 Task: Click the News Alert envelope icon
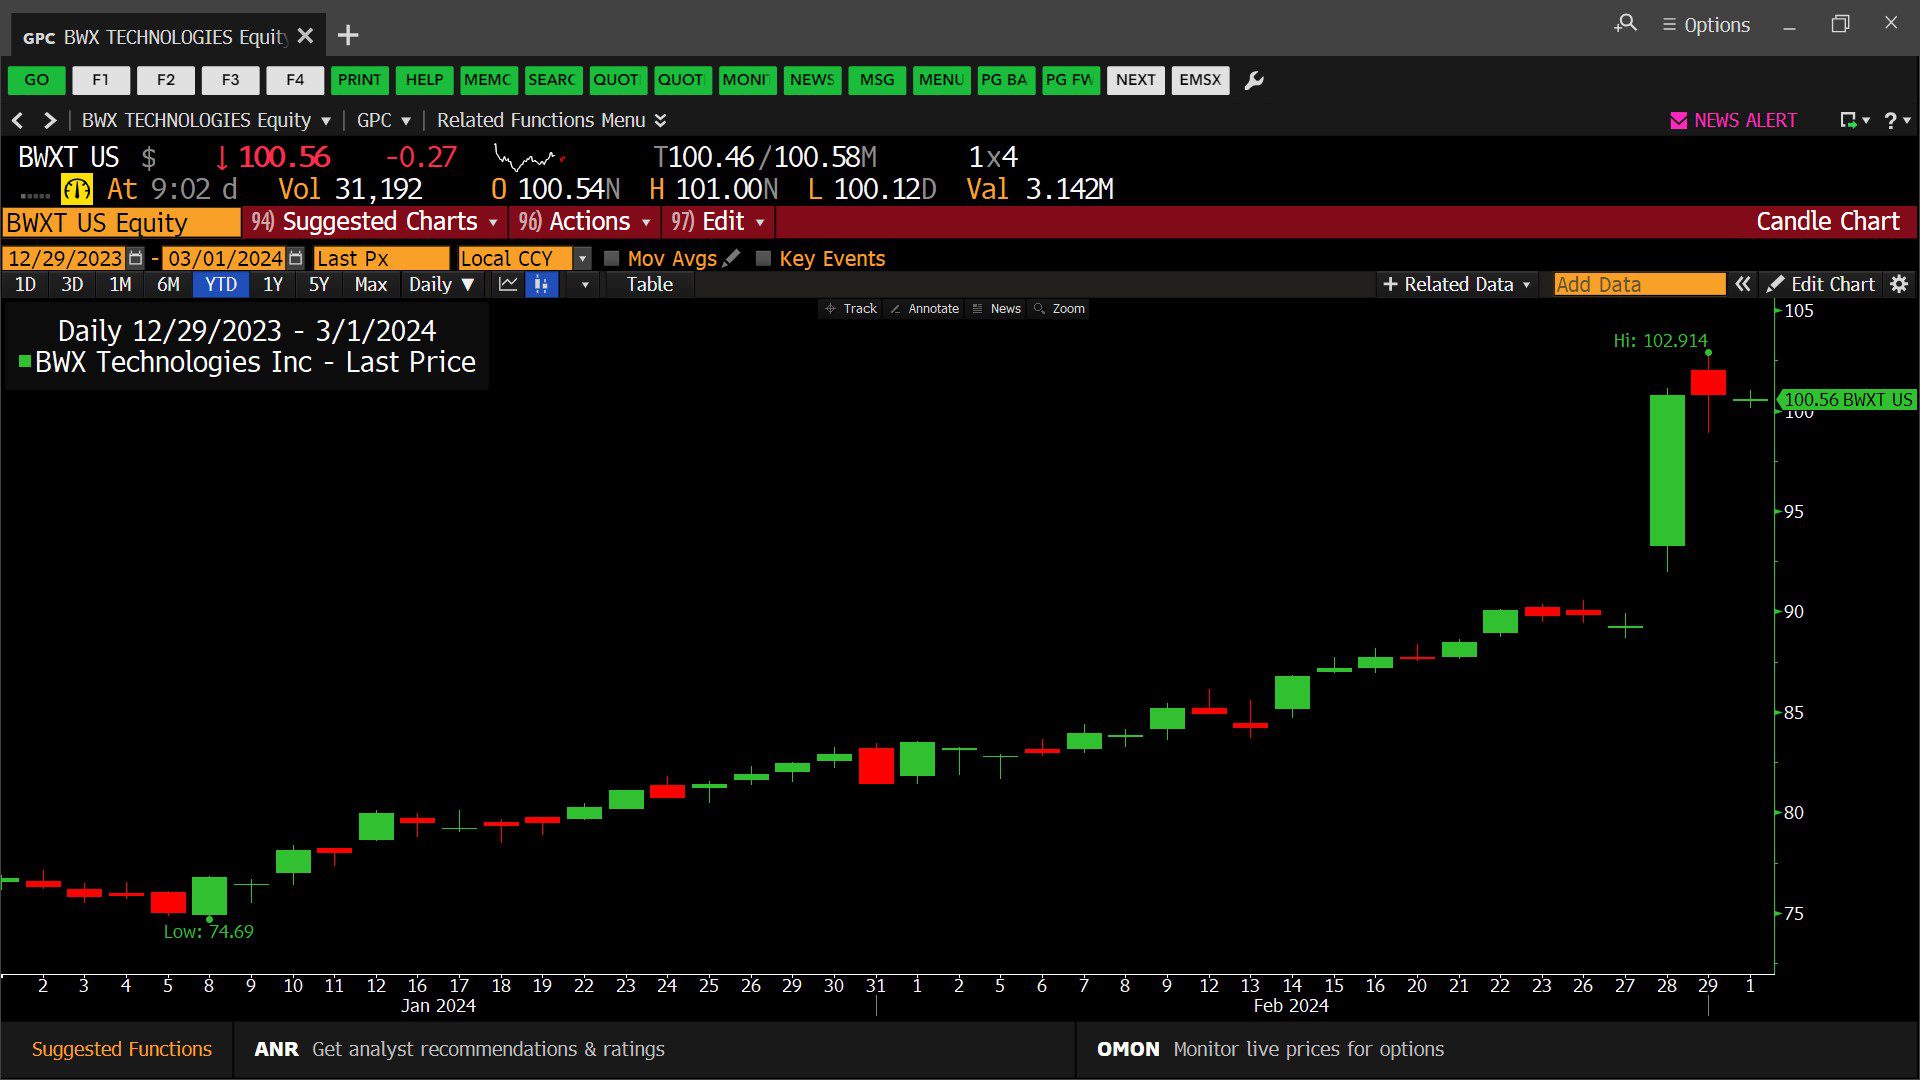(x=1679, y=121)
